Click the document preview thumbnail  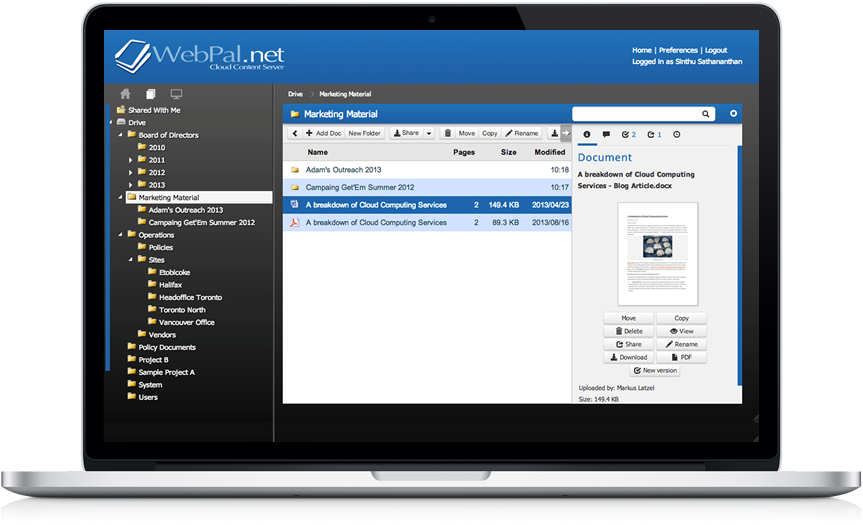coord(657,254)
